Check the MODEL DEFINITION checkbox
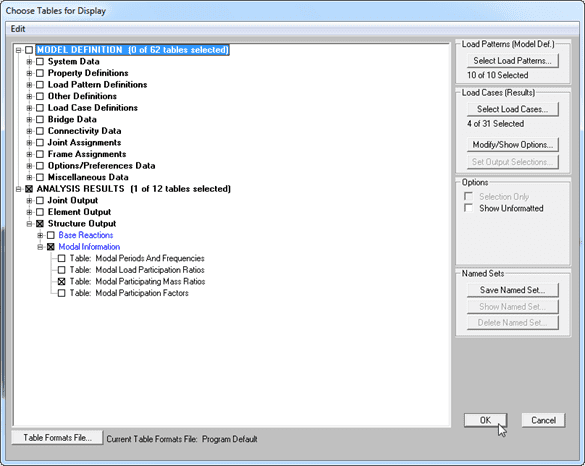This screenshot has width=585, height=466. pyautogui.click(x=29, y=50)
